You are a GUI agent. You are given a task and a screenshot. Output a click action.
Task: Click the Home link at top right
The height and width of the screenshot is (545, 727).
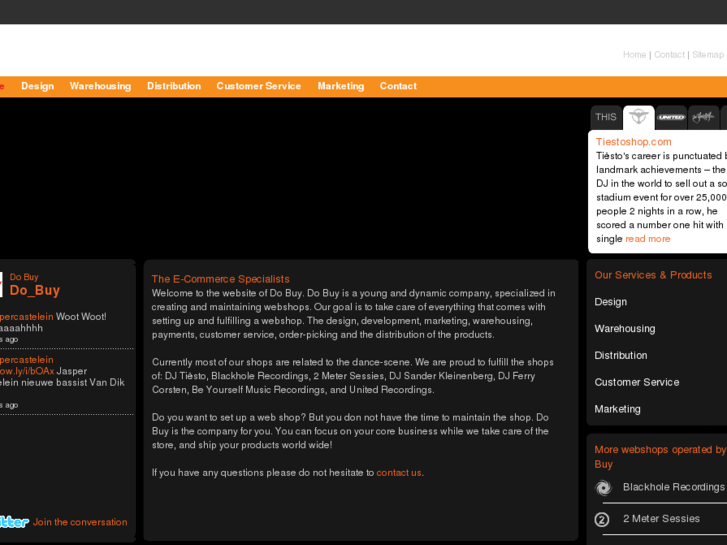[x=634, y=55]
